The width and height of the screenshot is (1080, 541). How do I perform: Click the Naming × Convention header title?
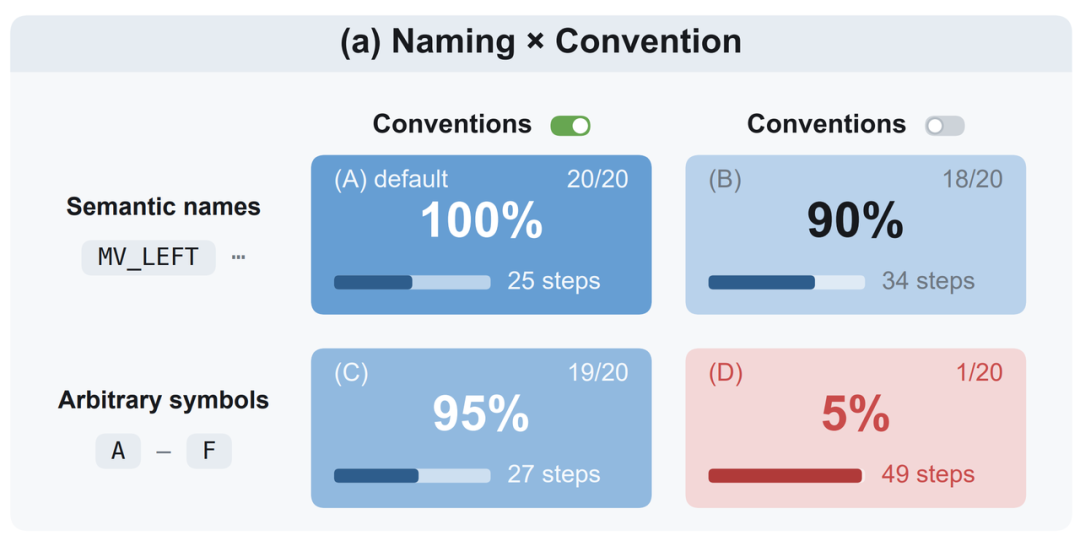tap(541, 42)
